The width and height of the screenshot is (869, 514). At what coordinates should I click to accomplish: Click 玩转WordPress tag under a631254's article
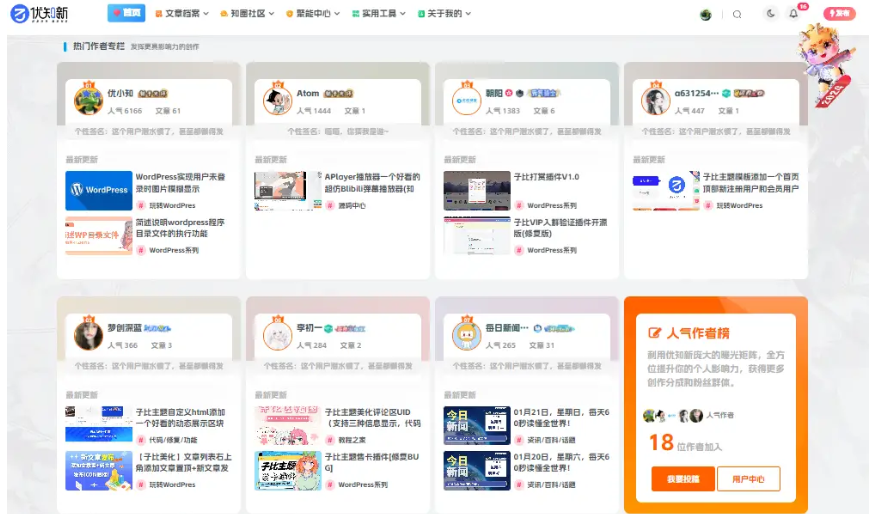pos(739,206)
